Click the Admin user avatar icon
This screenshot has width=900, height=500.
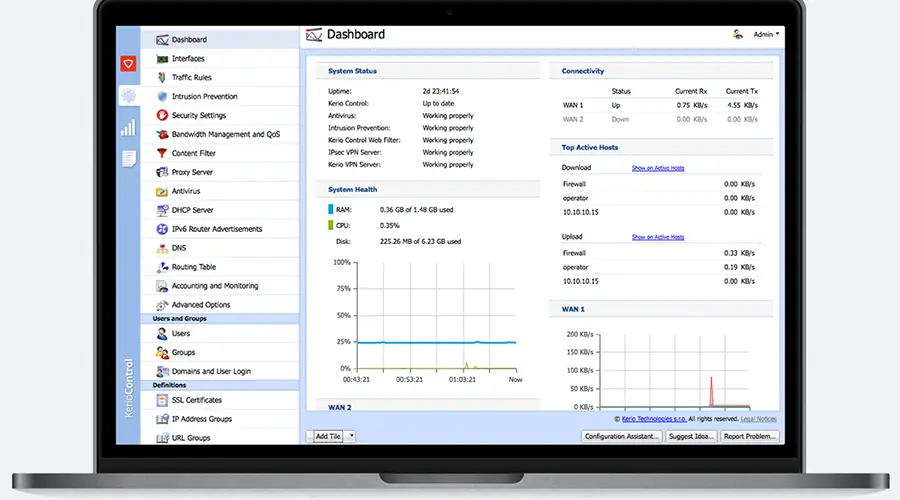pos(738,34)
